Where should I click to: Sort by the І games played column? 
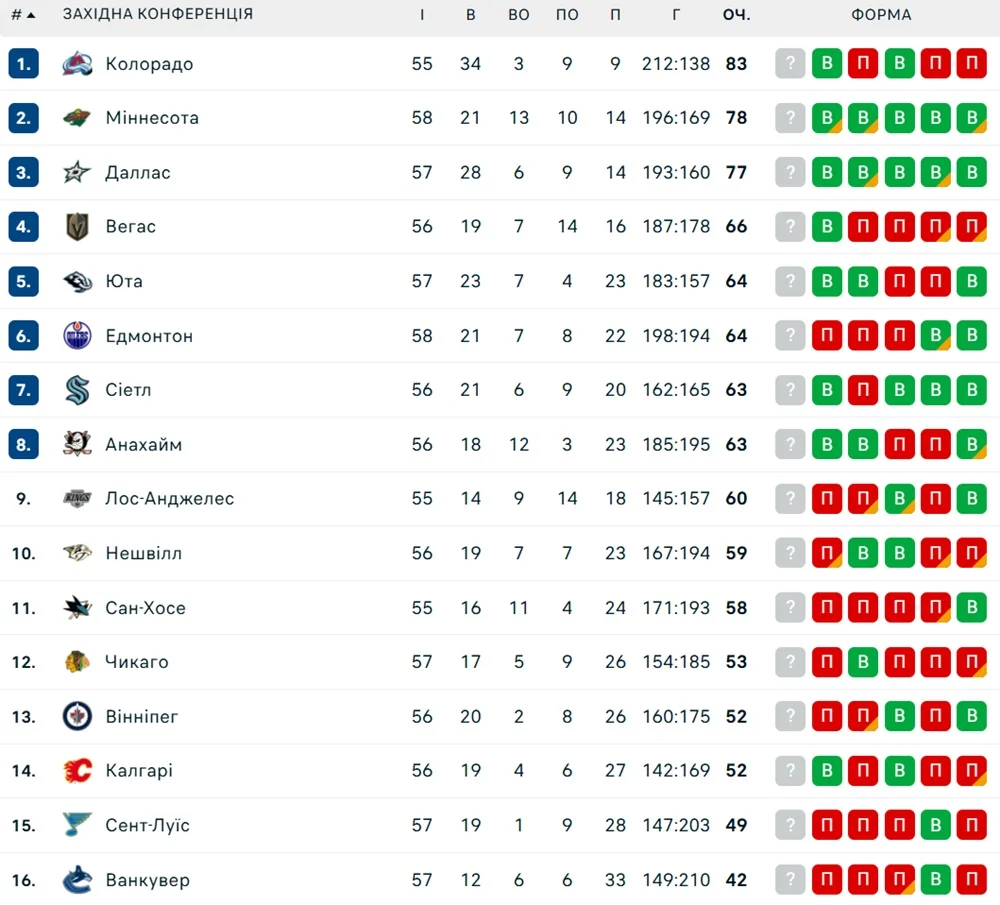coord(422,15)
